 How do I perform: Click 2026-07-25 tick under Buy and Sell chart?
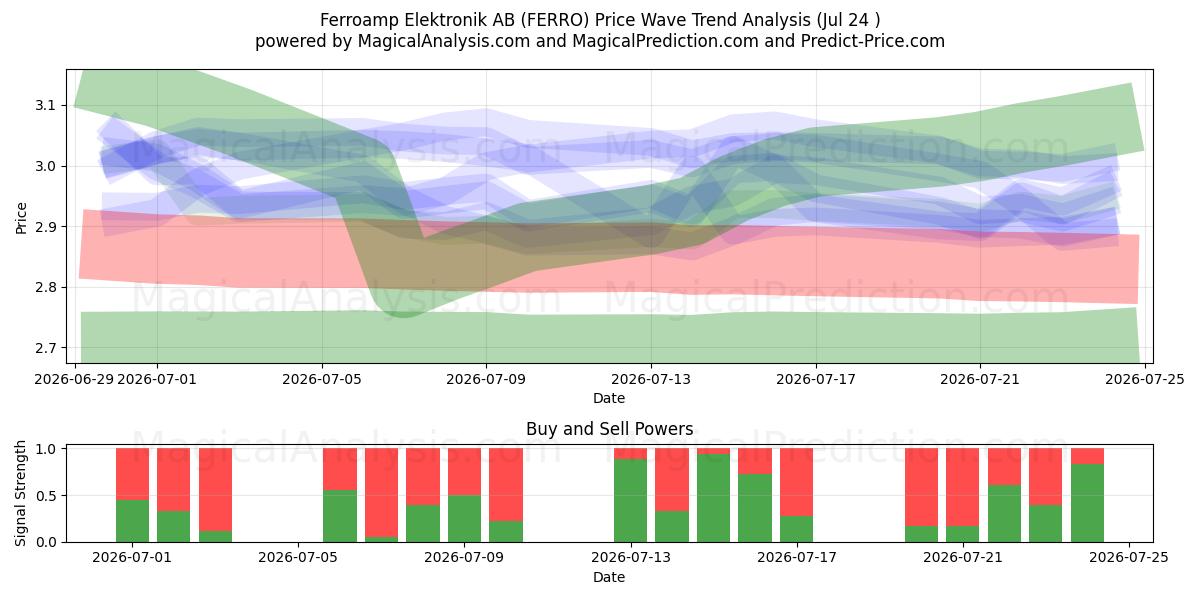[1129, 558]
